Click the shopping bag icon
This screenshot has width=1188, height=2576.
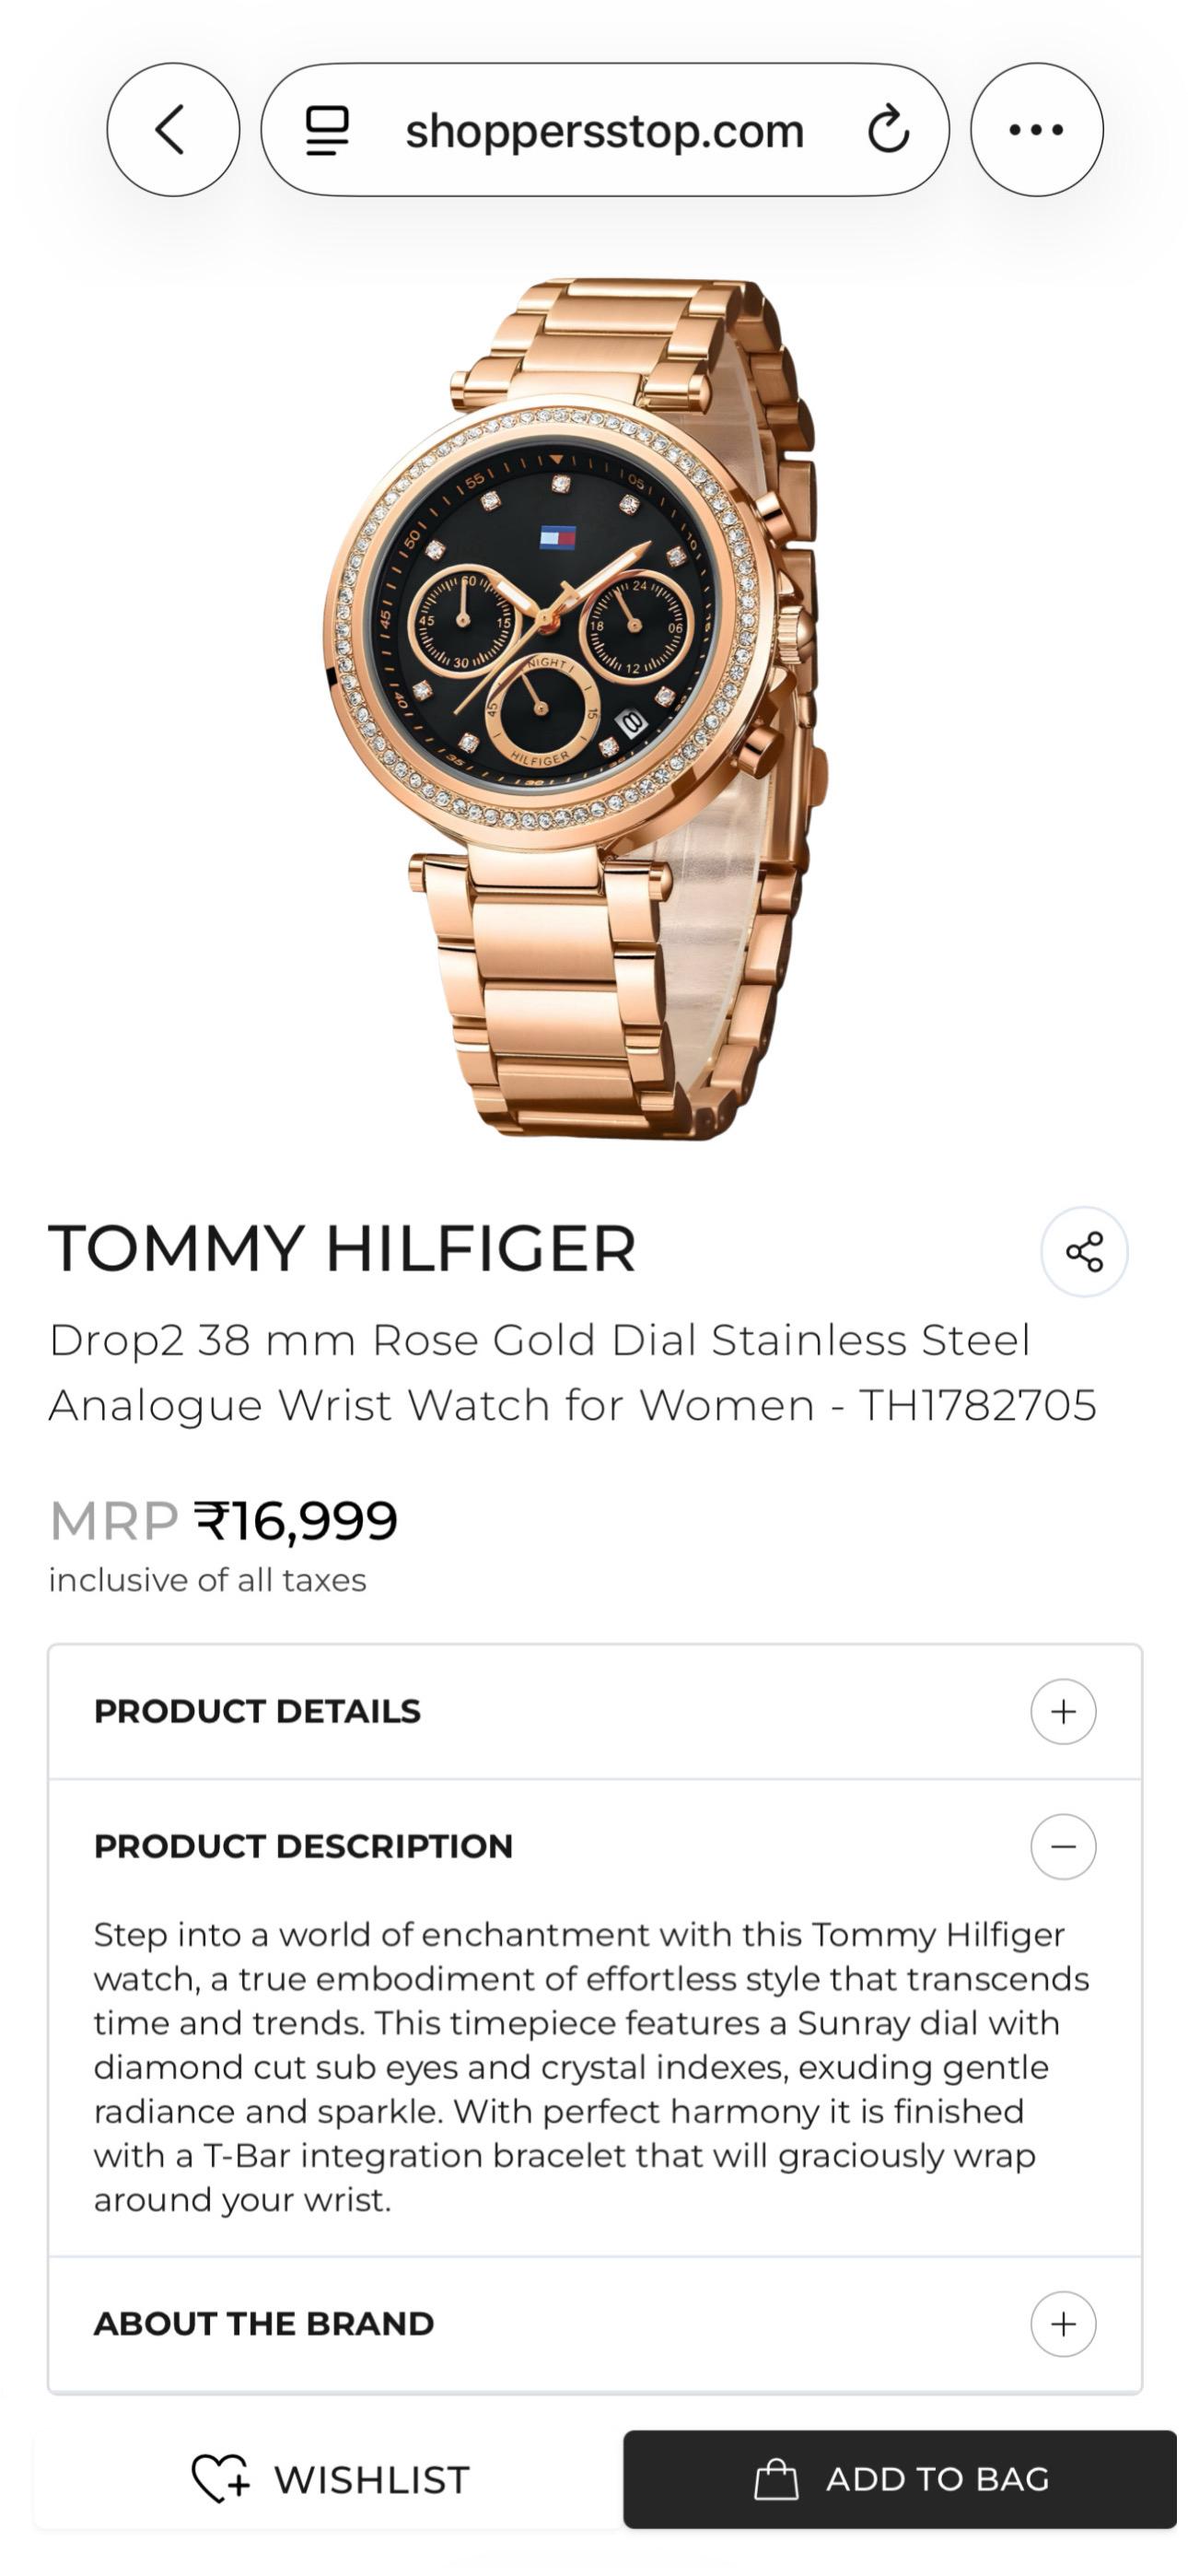tap(776, 2479)
